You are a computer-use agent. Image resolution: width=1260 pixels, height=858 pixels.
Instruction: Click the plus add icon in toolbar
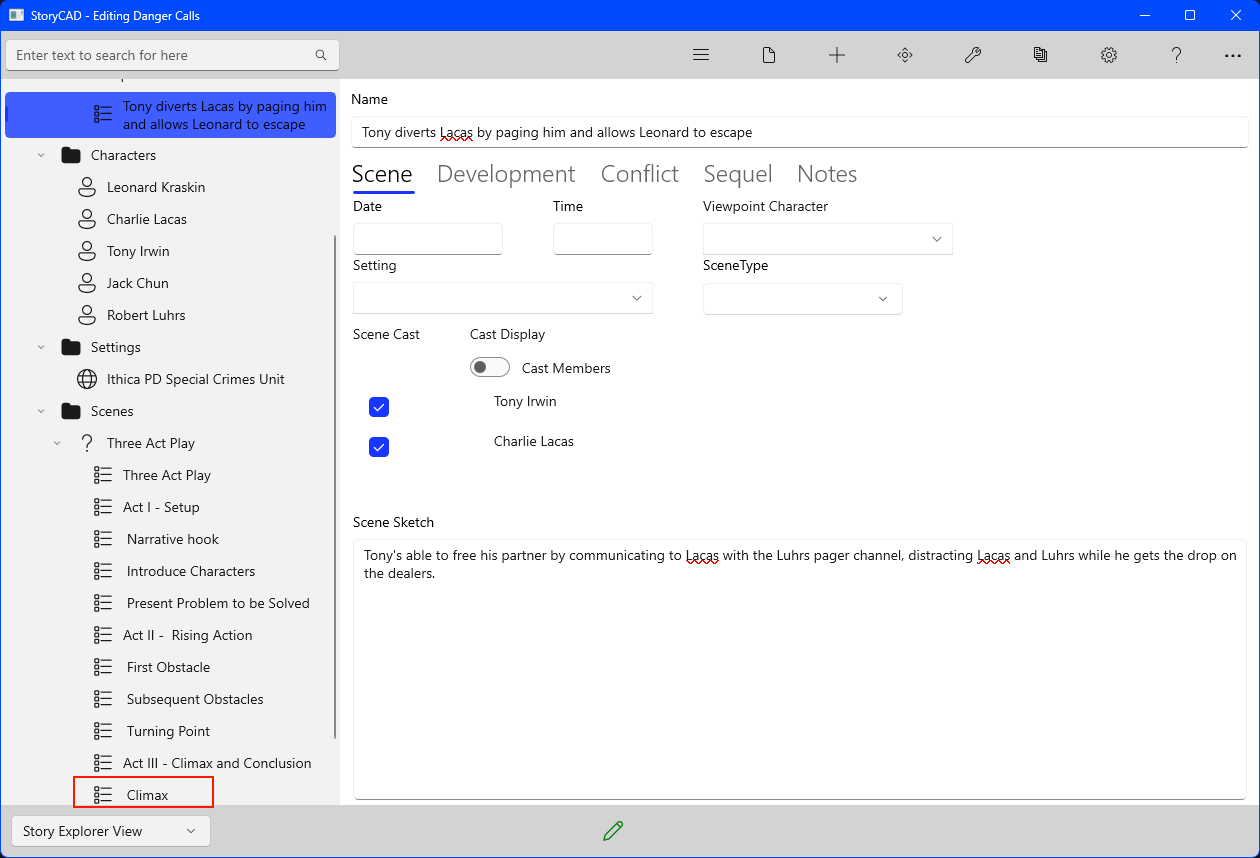pos(837,55)
